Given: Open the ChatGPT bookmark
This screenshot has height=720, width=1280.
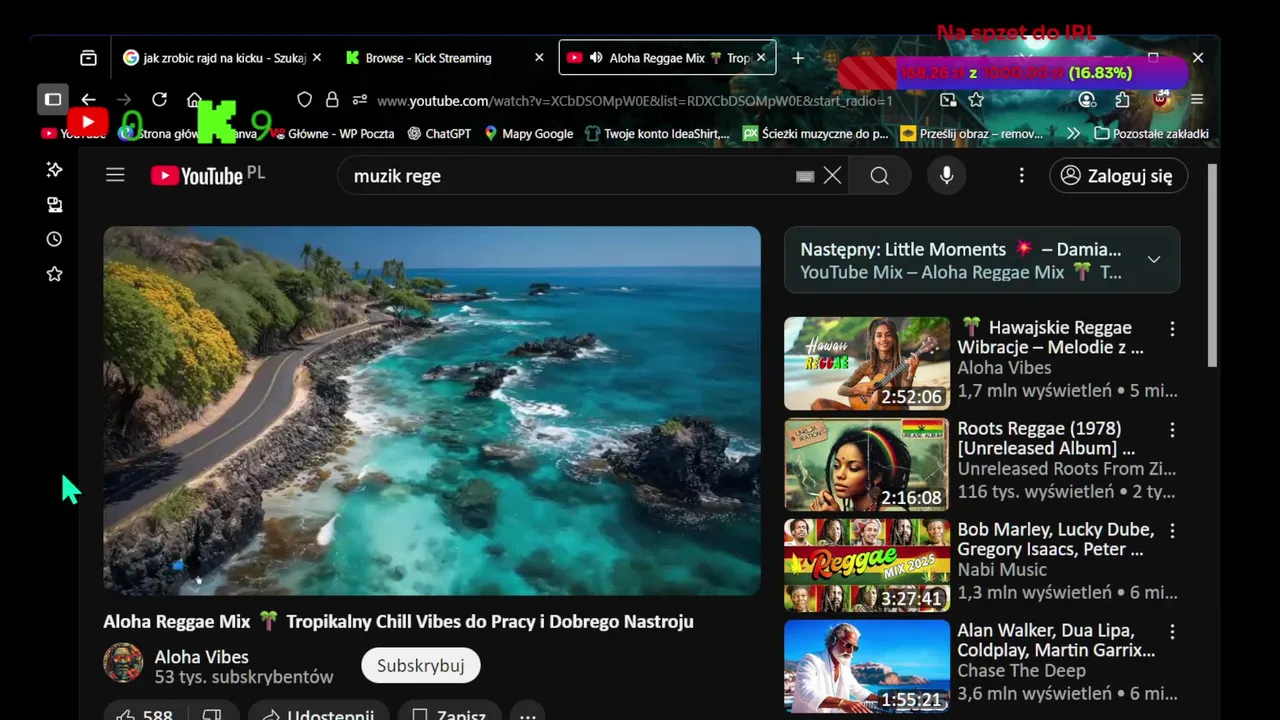Looking at the screenshot, I should [439, 133].
